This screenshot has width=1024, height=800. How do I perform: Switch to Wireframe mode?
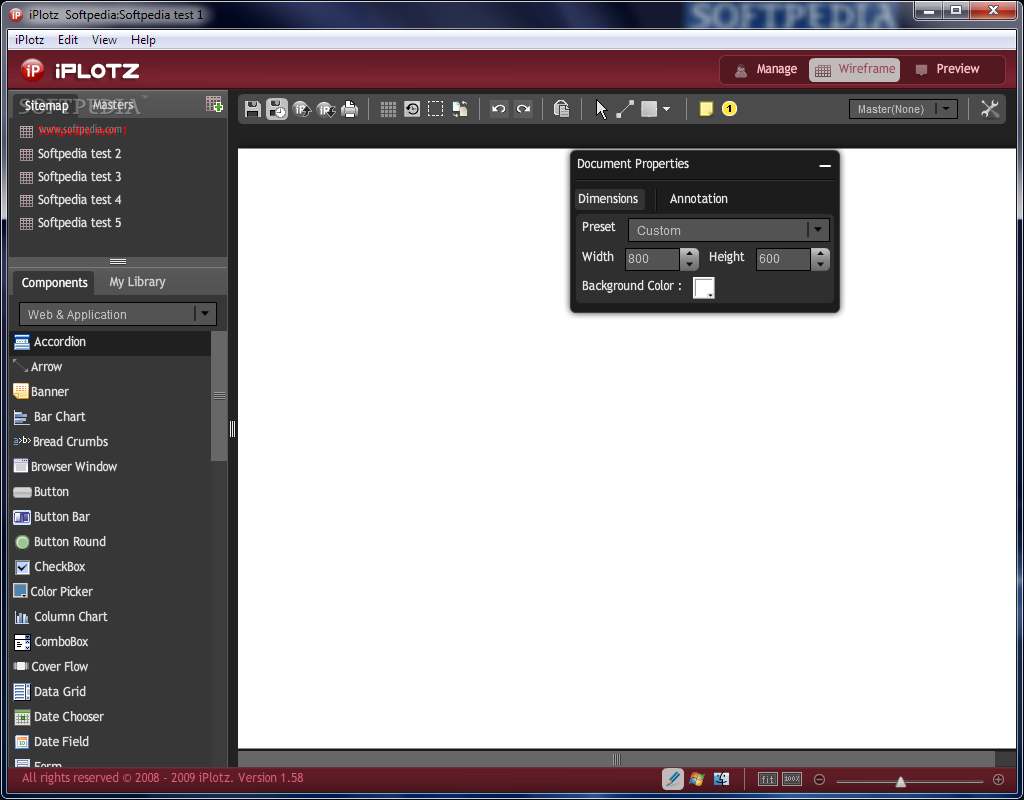pos(854,69)
